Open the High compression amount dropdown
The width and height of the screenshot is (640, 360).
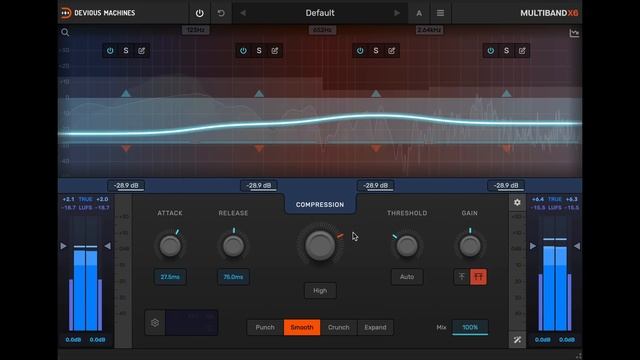click(320, 291)
